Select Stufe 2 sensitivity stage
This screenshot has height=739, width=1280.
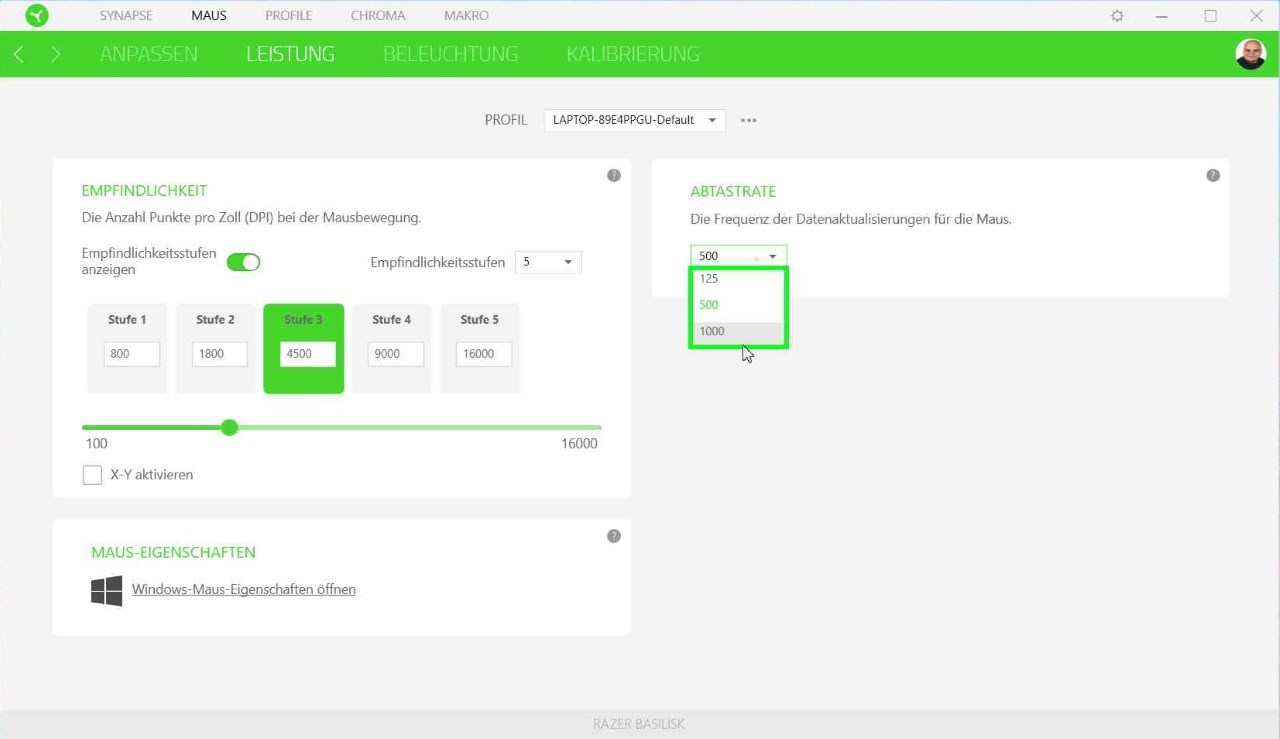tap(216, 349)
